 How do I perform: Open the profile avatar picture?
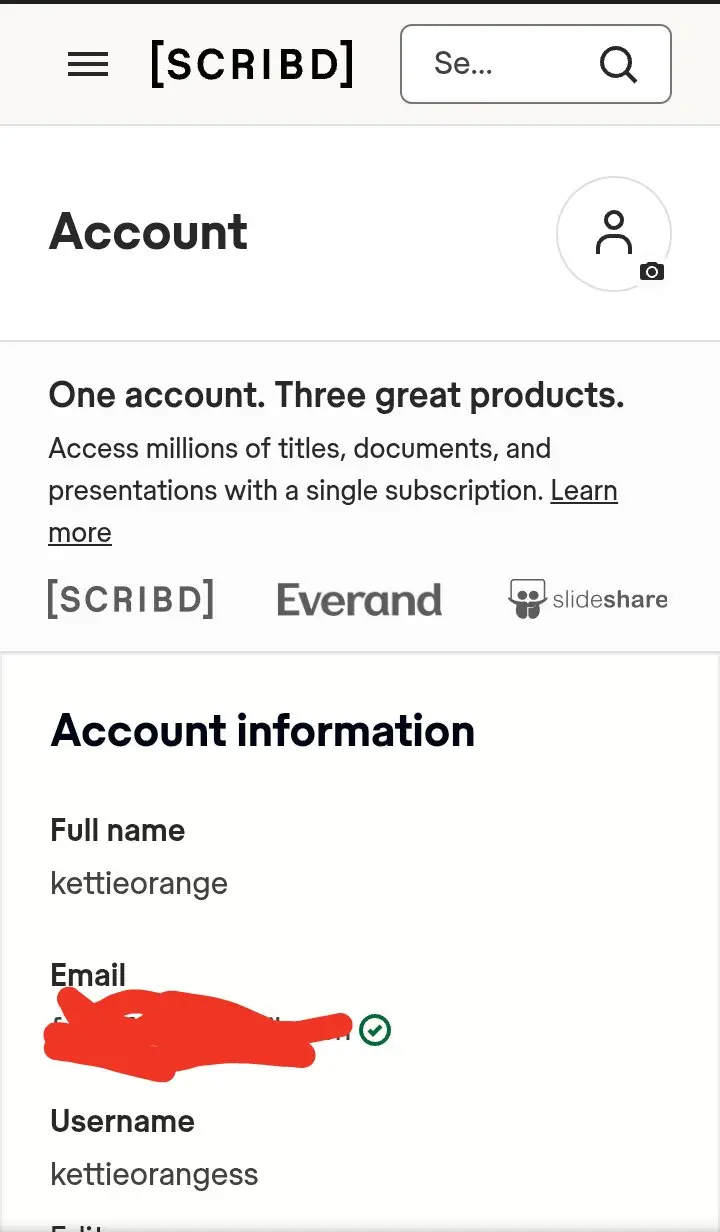[613, 234]
